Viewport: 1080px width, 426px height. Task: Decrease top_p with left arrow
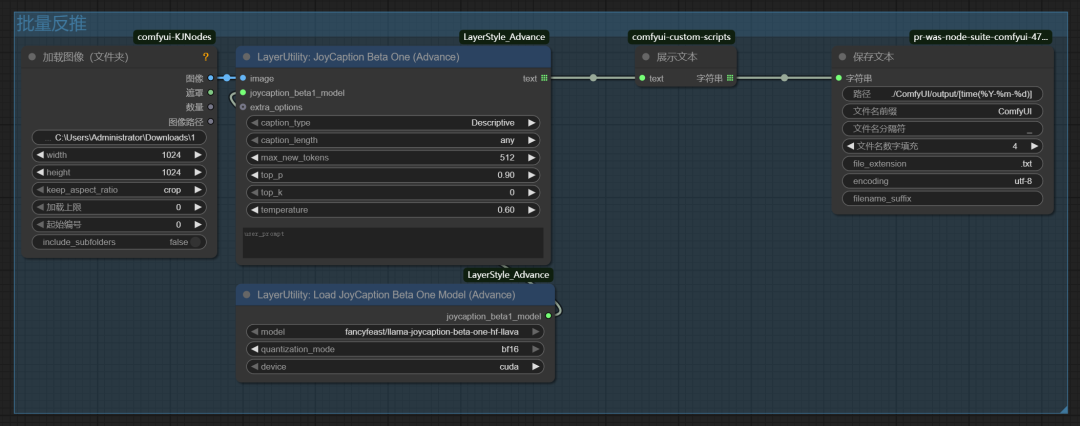tap(254, 175)
